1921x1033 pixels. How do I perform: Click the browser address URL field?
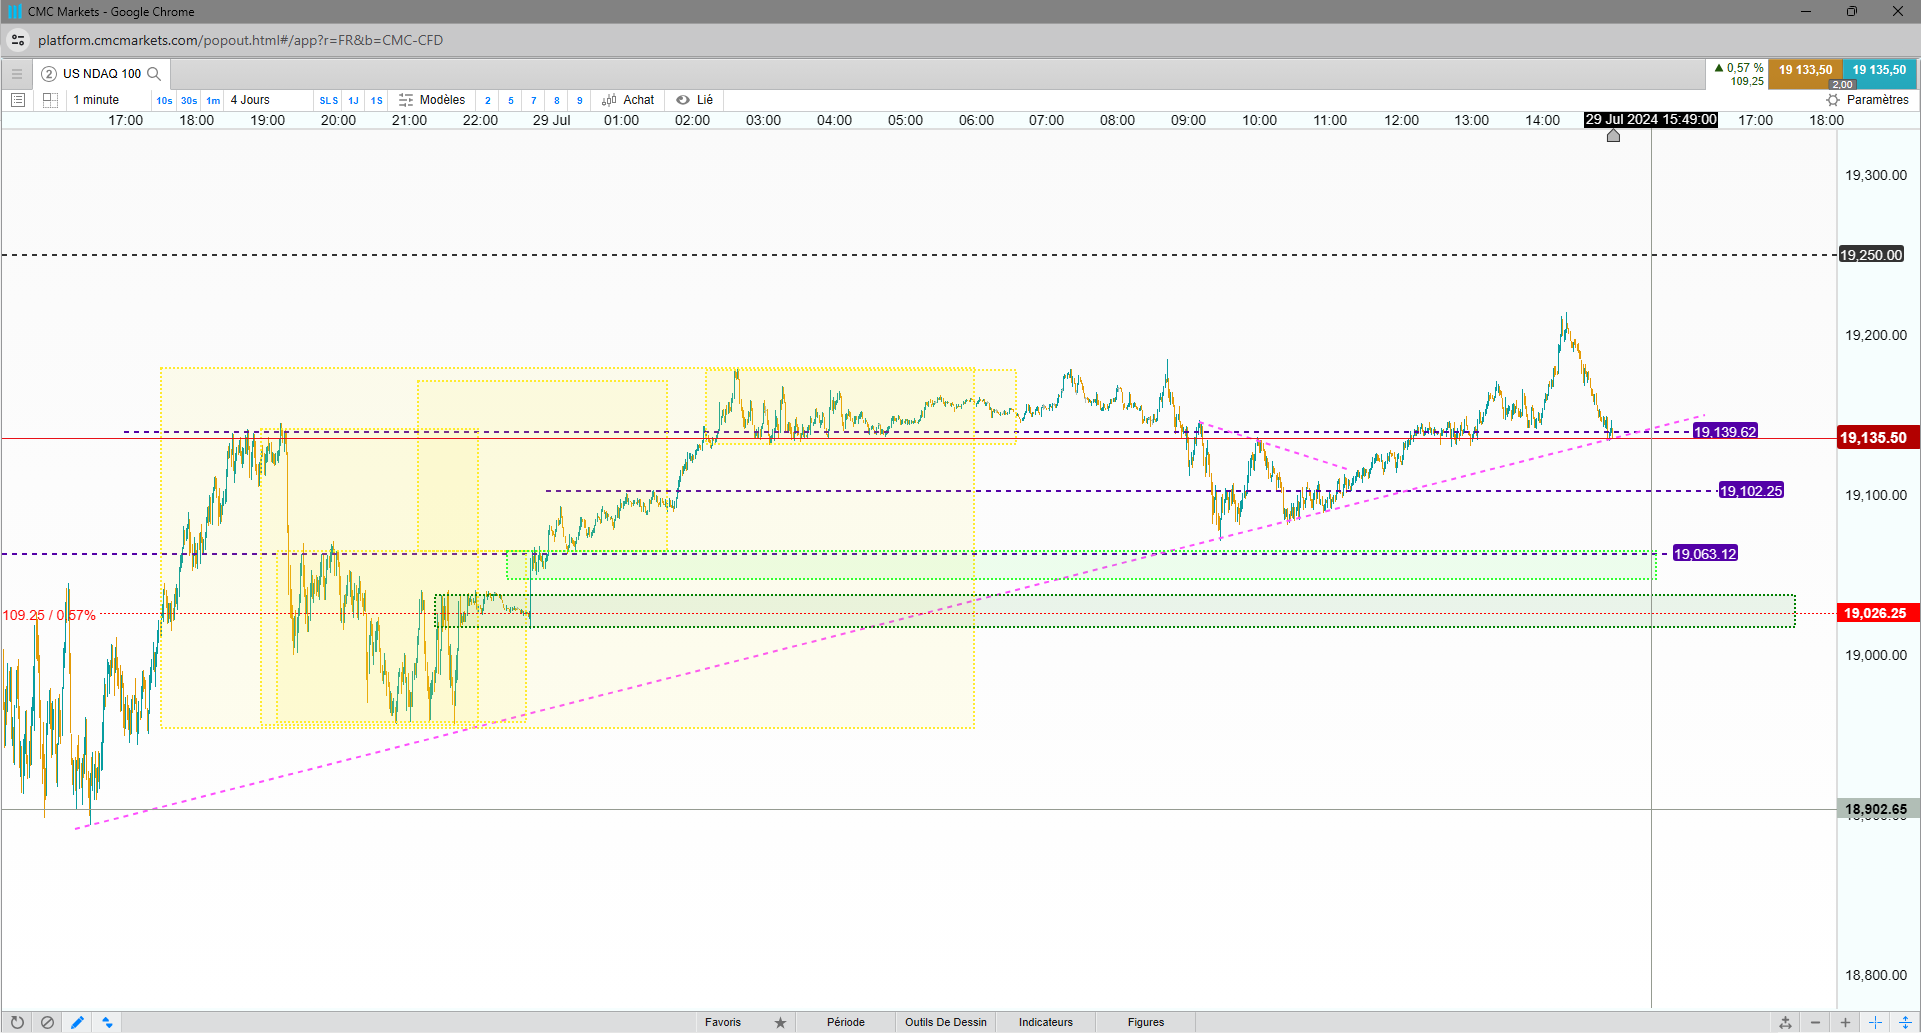[x=240, y=40]
